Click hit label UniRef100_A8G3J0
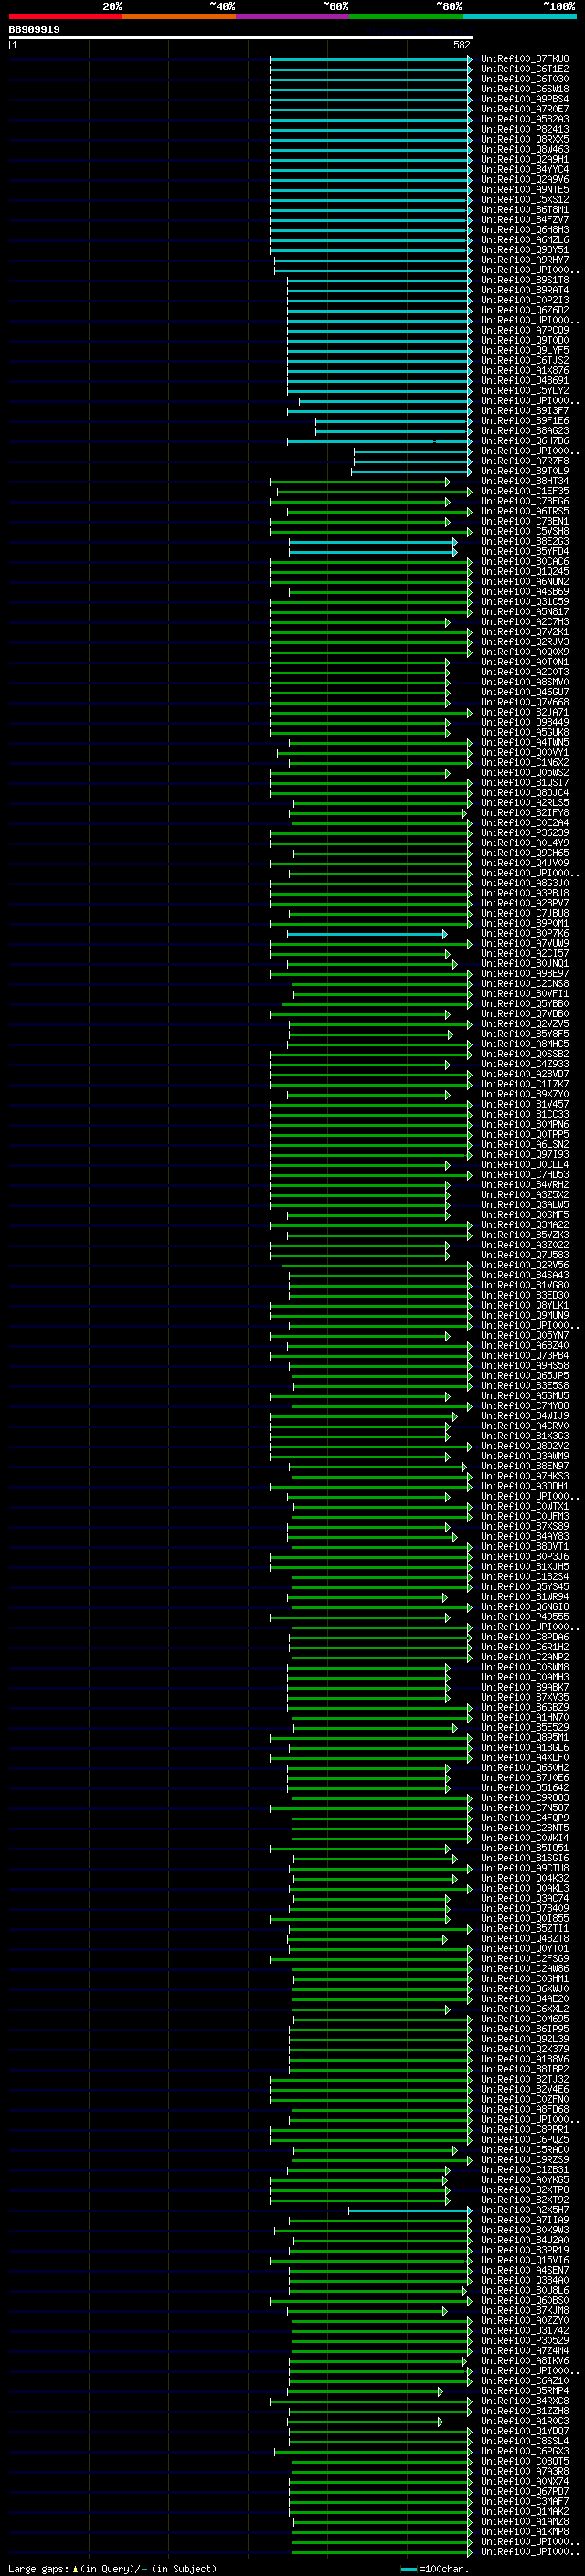Screen dimensions: 585x2576 525,883
